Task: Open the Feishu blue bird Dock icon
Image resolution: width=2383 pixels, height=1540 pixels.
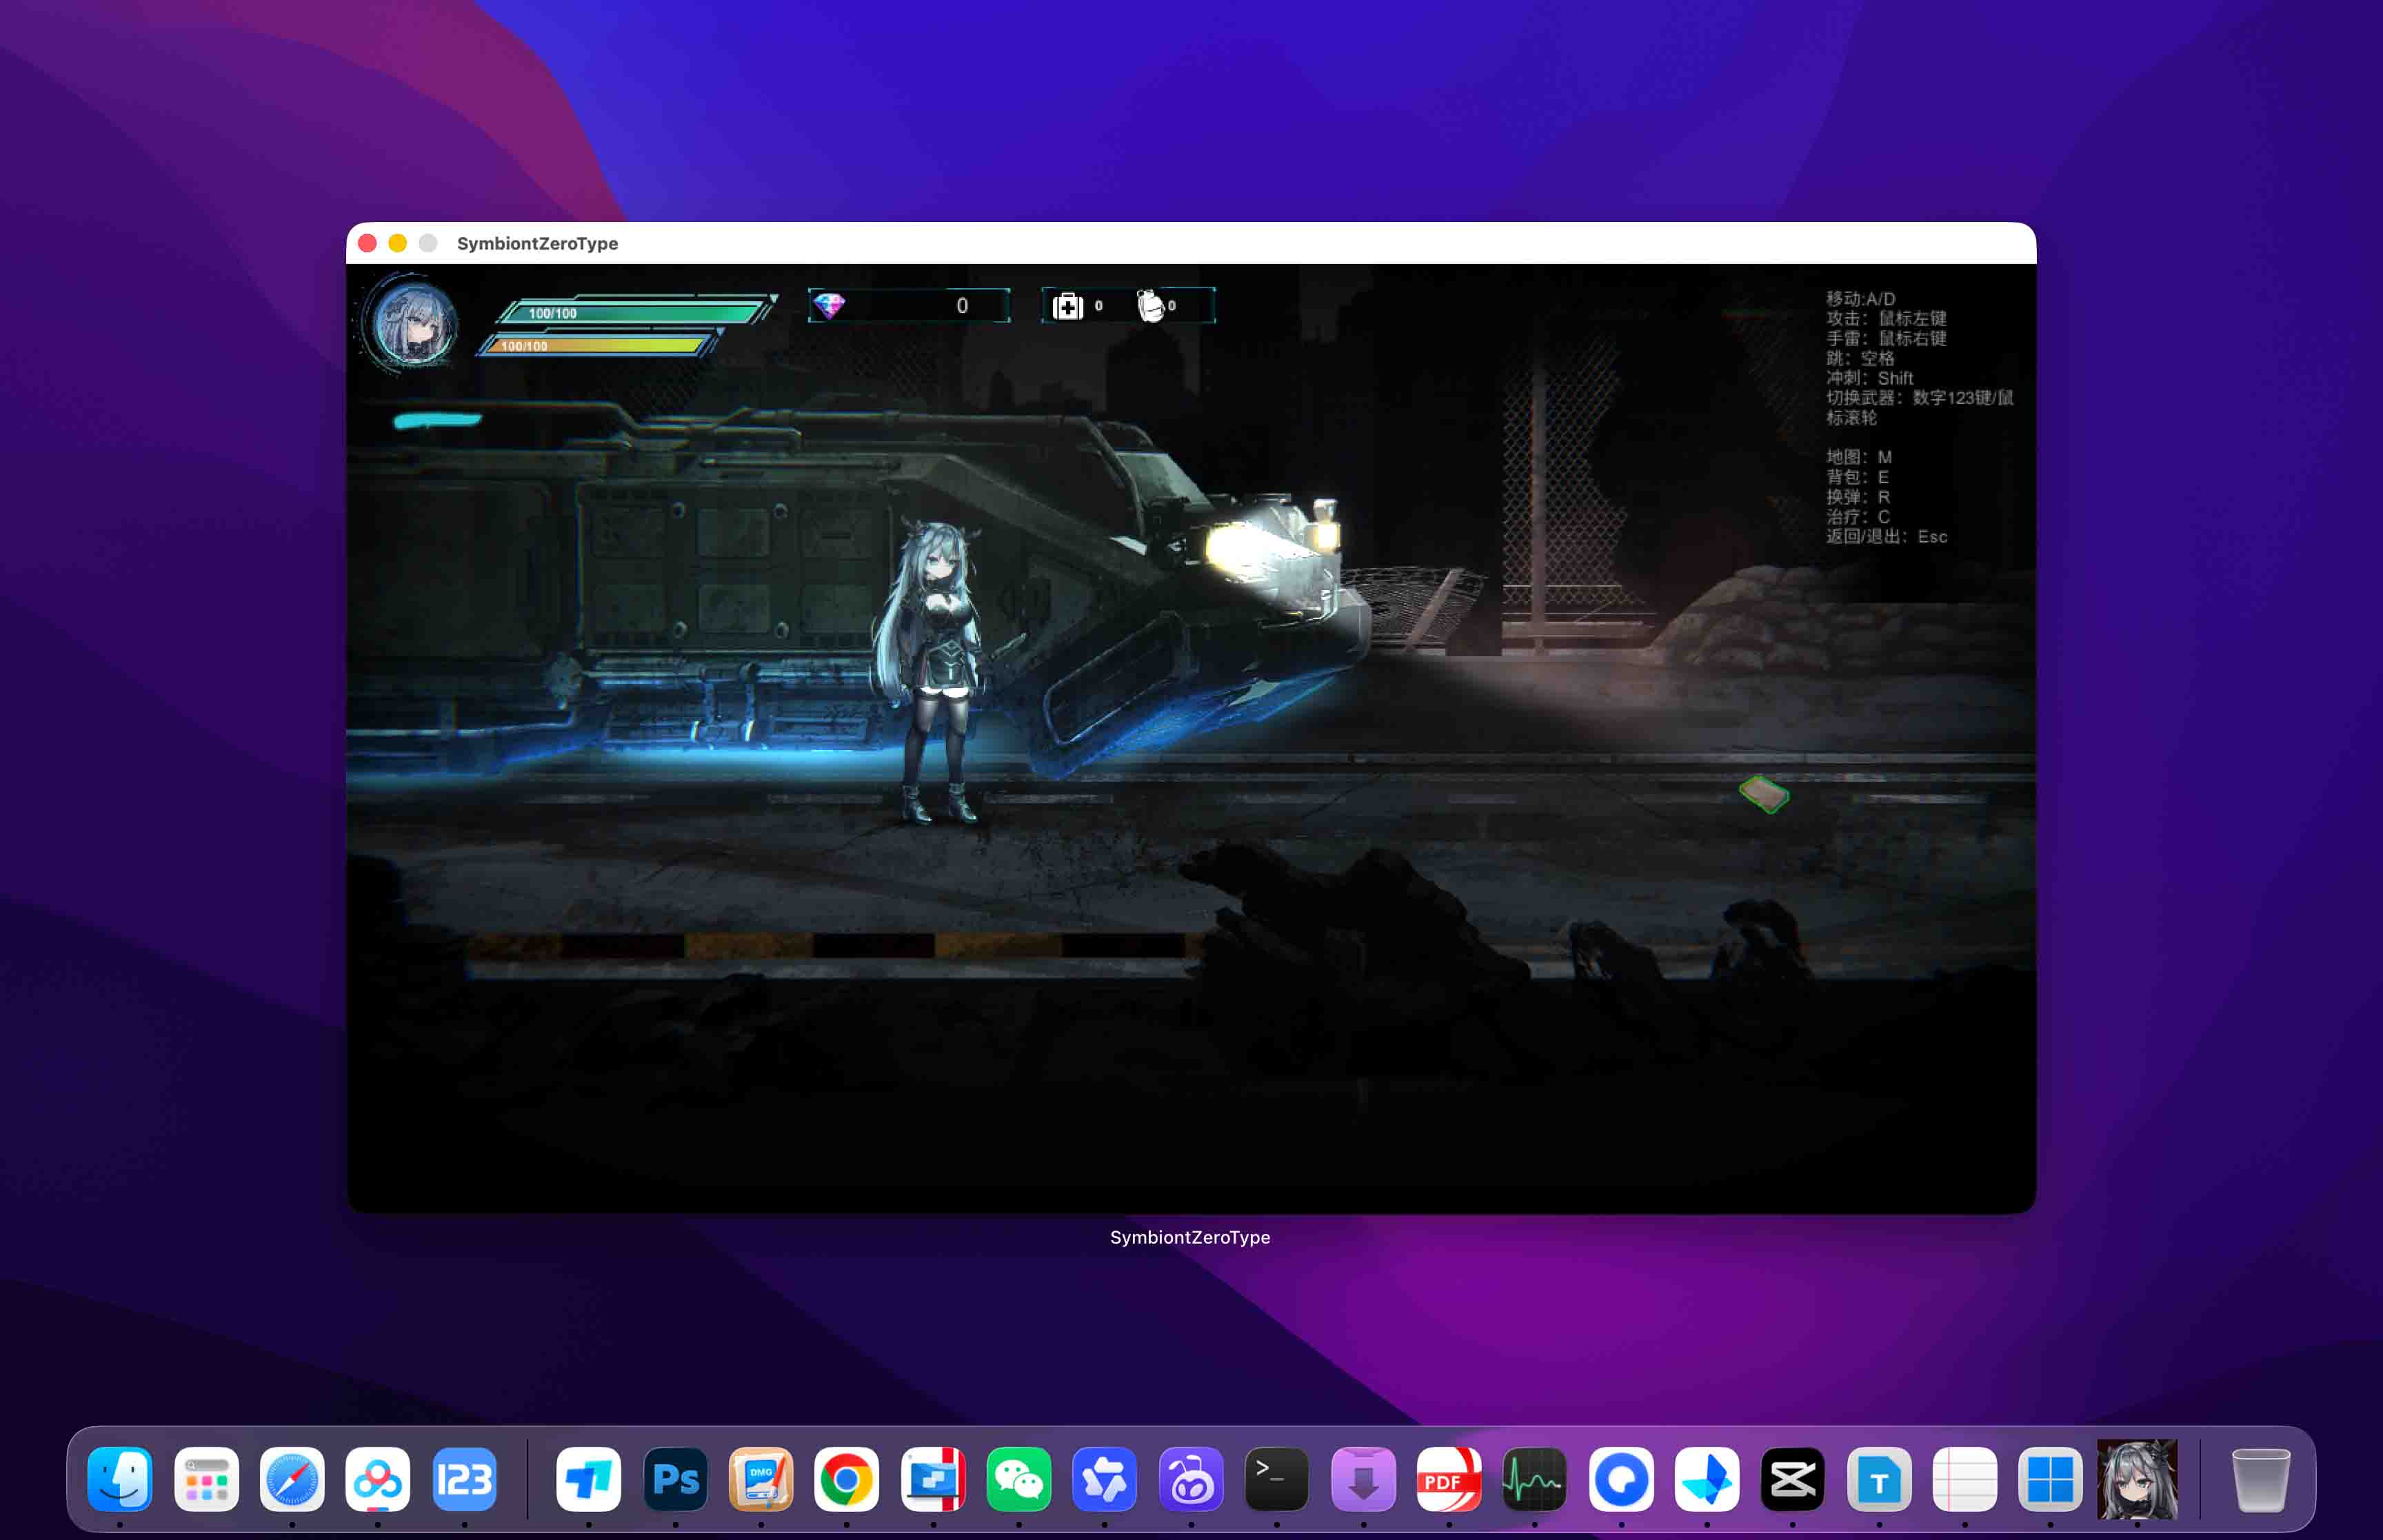Action: 1707,1479
